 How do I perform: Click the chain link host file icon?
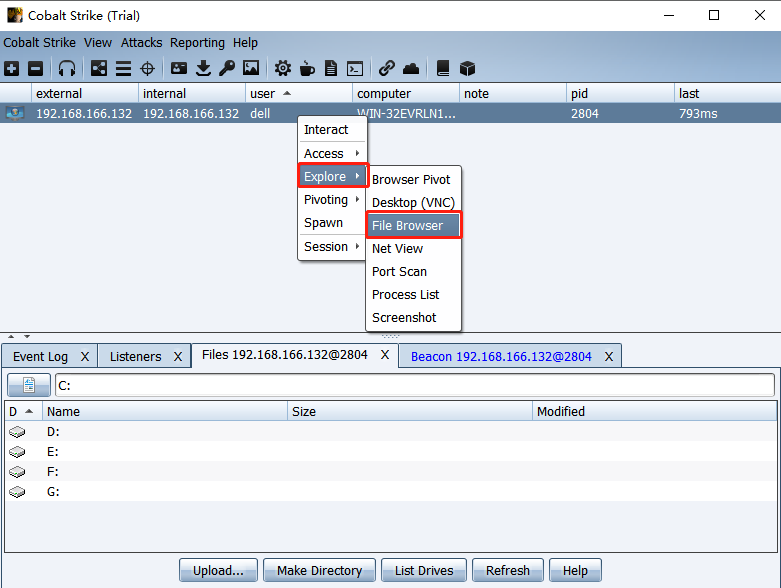(386, 68)
